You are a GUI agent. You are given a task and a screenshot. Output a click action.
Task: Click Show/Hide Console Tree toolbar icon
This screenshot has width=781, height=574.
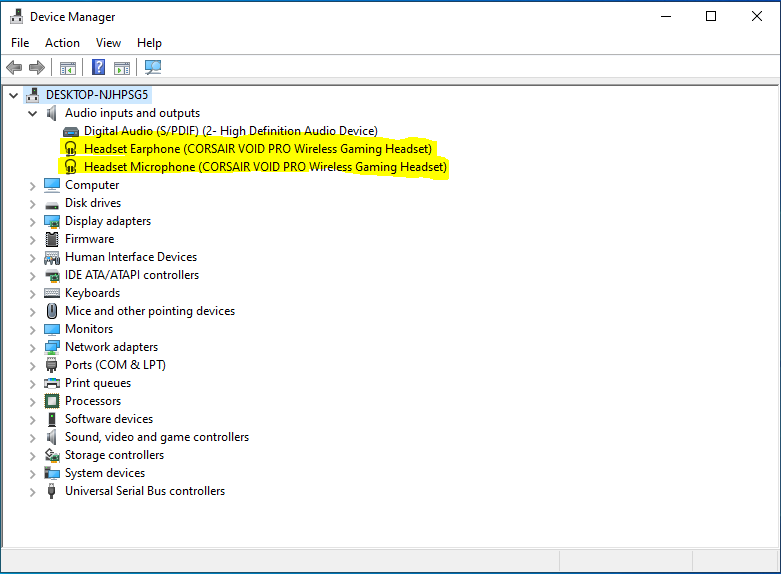coord(68,68)
